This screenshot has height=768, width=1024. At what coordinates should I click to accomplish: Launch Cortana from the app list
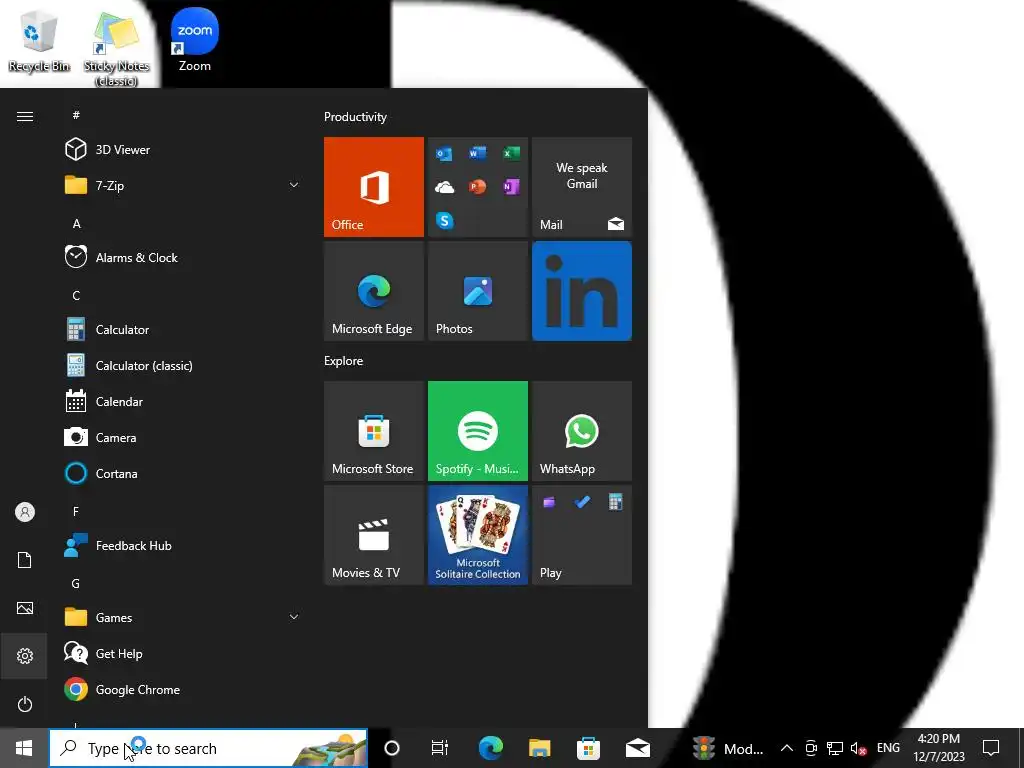point(182,473)
